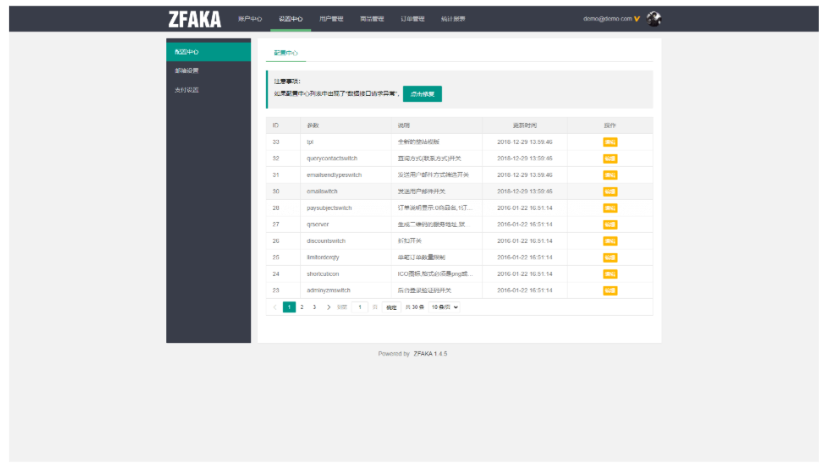Click the edit button for the tpl row
The height and width of the screenshot is (474, 829).
click(609, 142)
